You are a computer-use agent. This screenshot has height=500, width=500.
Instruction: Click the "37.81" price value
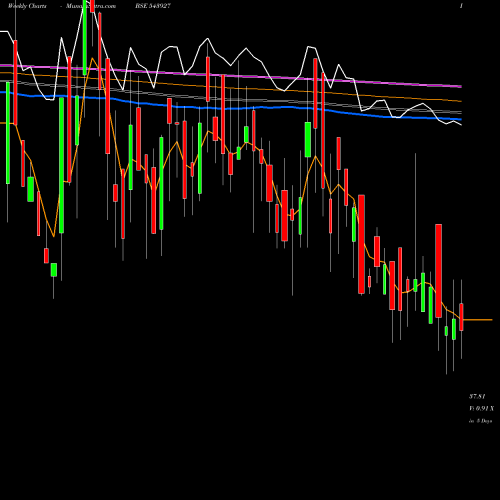[477, 396]
